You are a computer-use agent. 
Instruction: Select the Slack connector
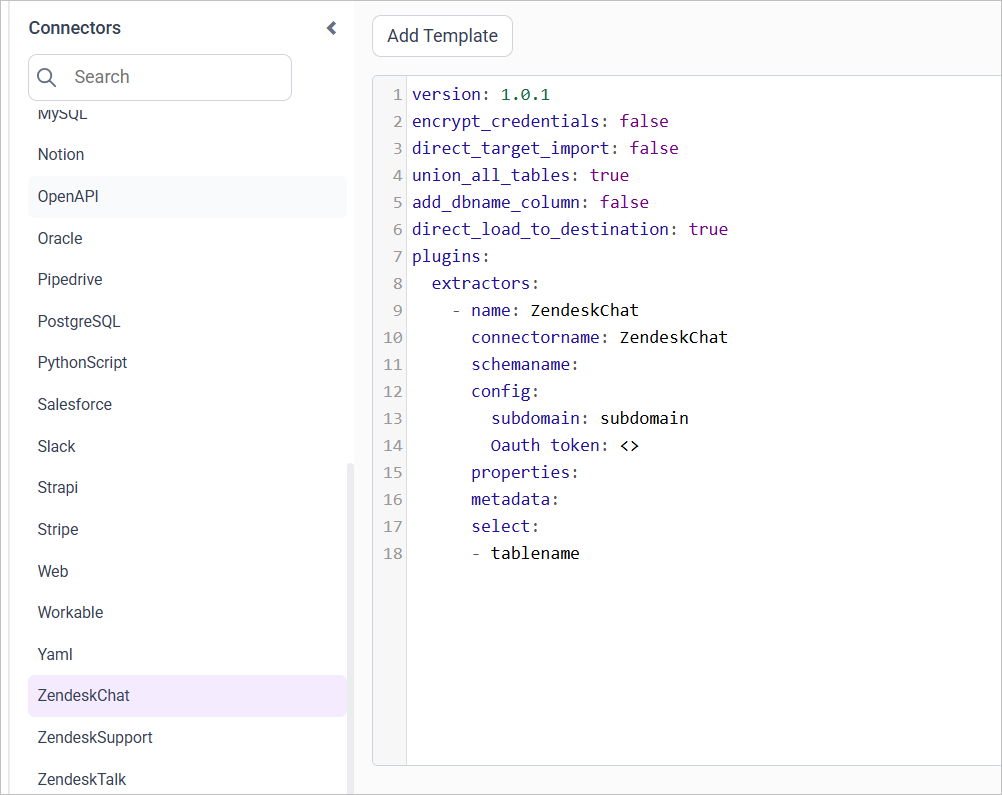click(56, 446)
